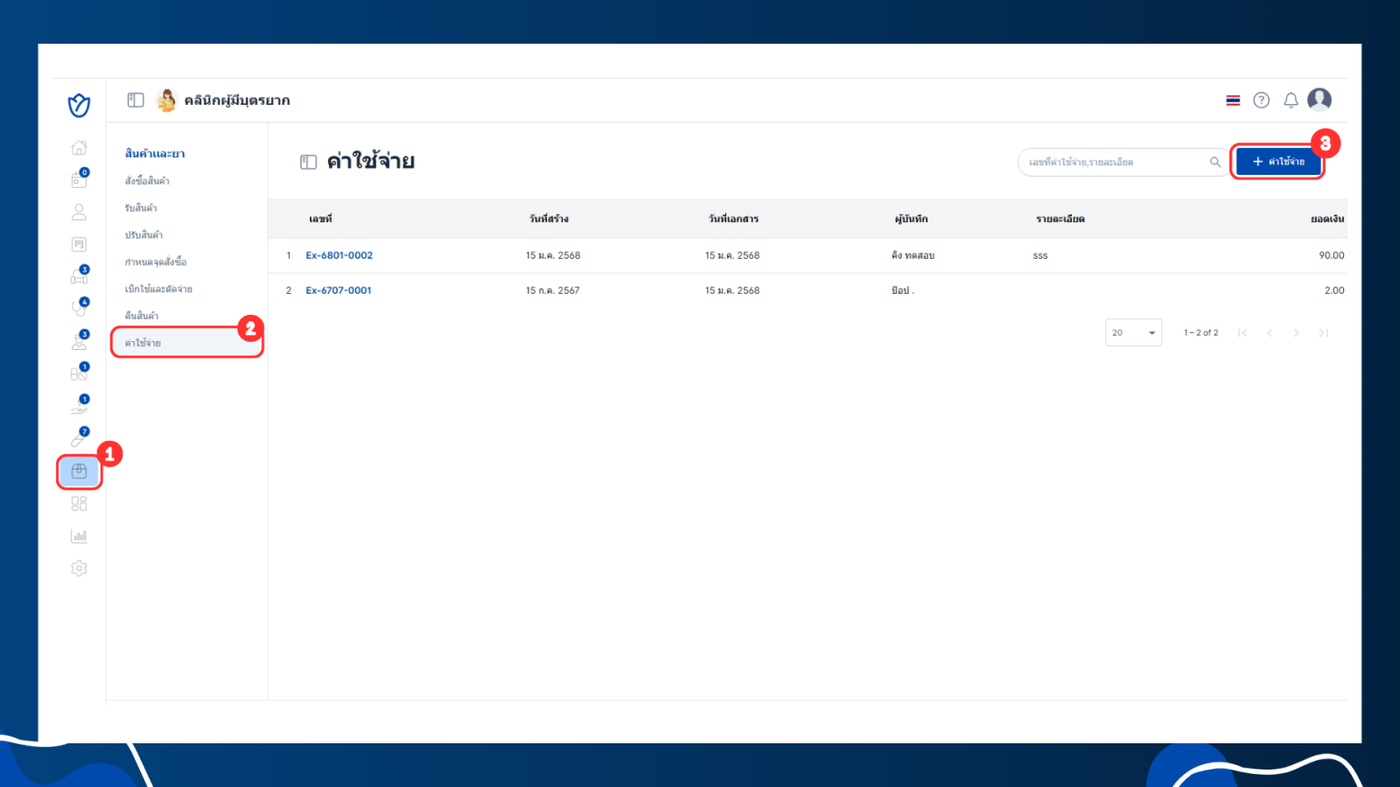This screenshot has width=1400, height=787.
Task: Go to the next page of results
Action: coord(1297,333)
